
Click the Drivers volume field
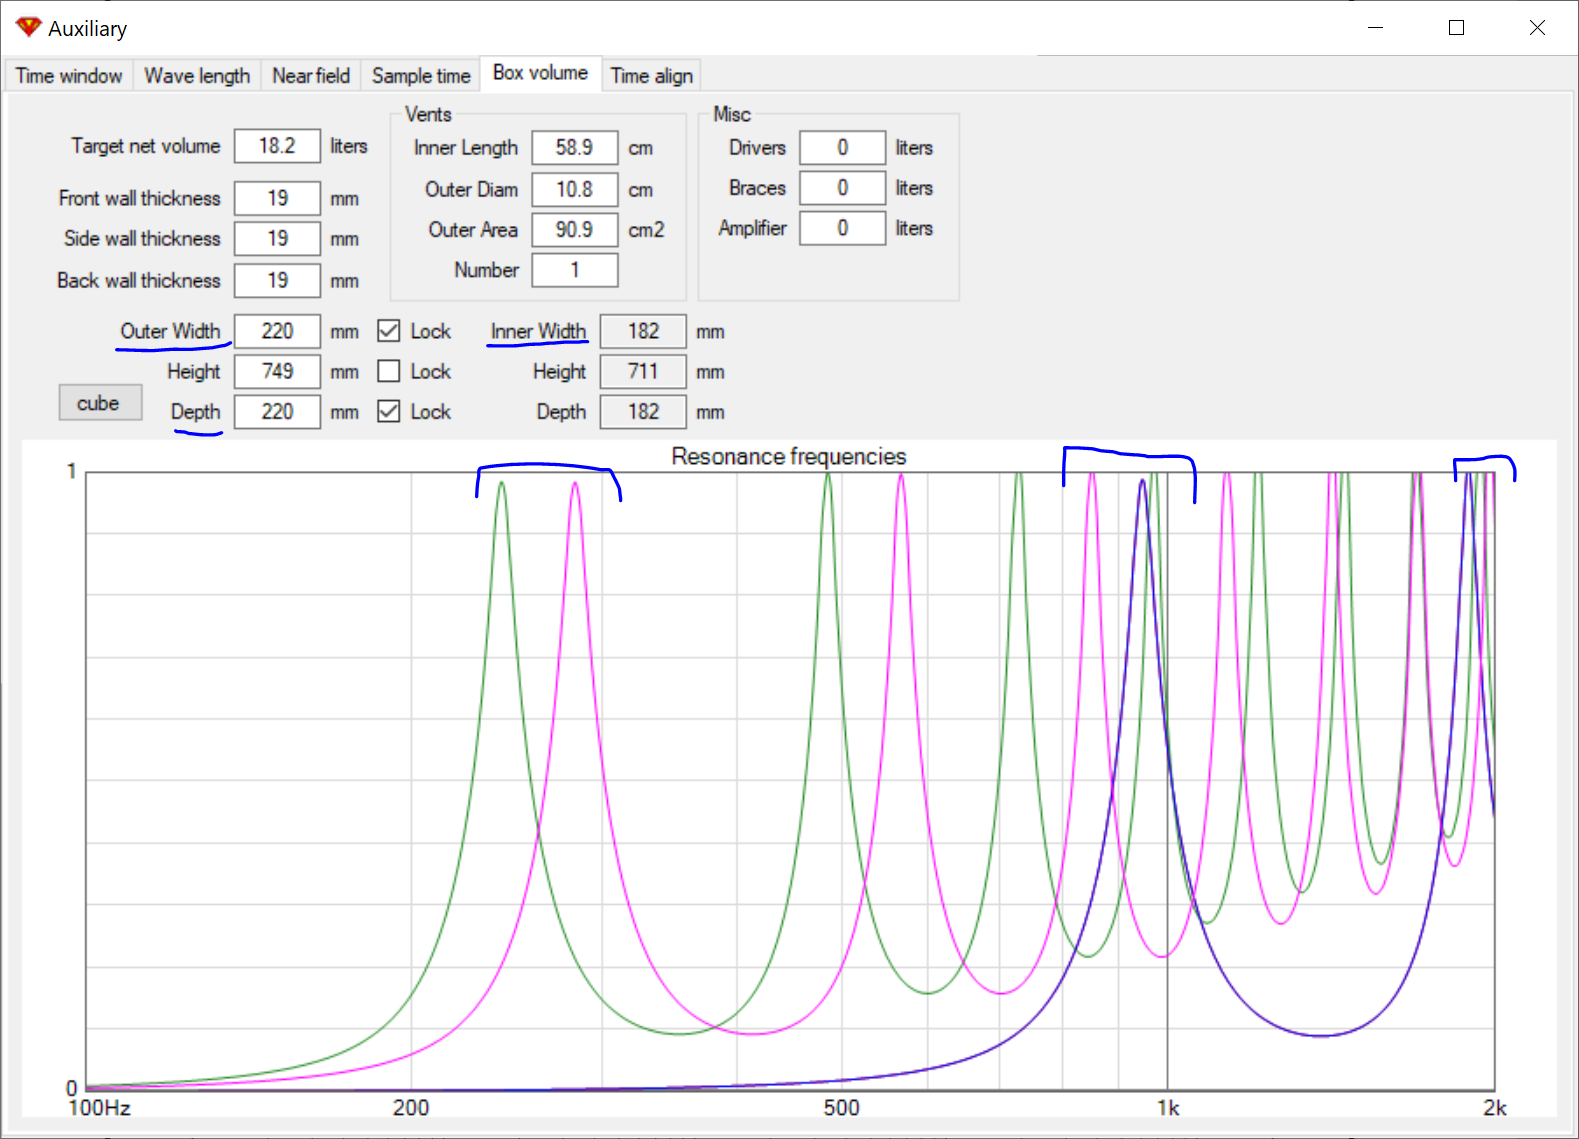[x=842, y=148]
